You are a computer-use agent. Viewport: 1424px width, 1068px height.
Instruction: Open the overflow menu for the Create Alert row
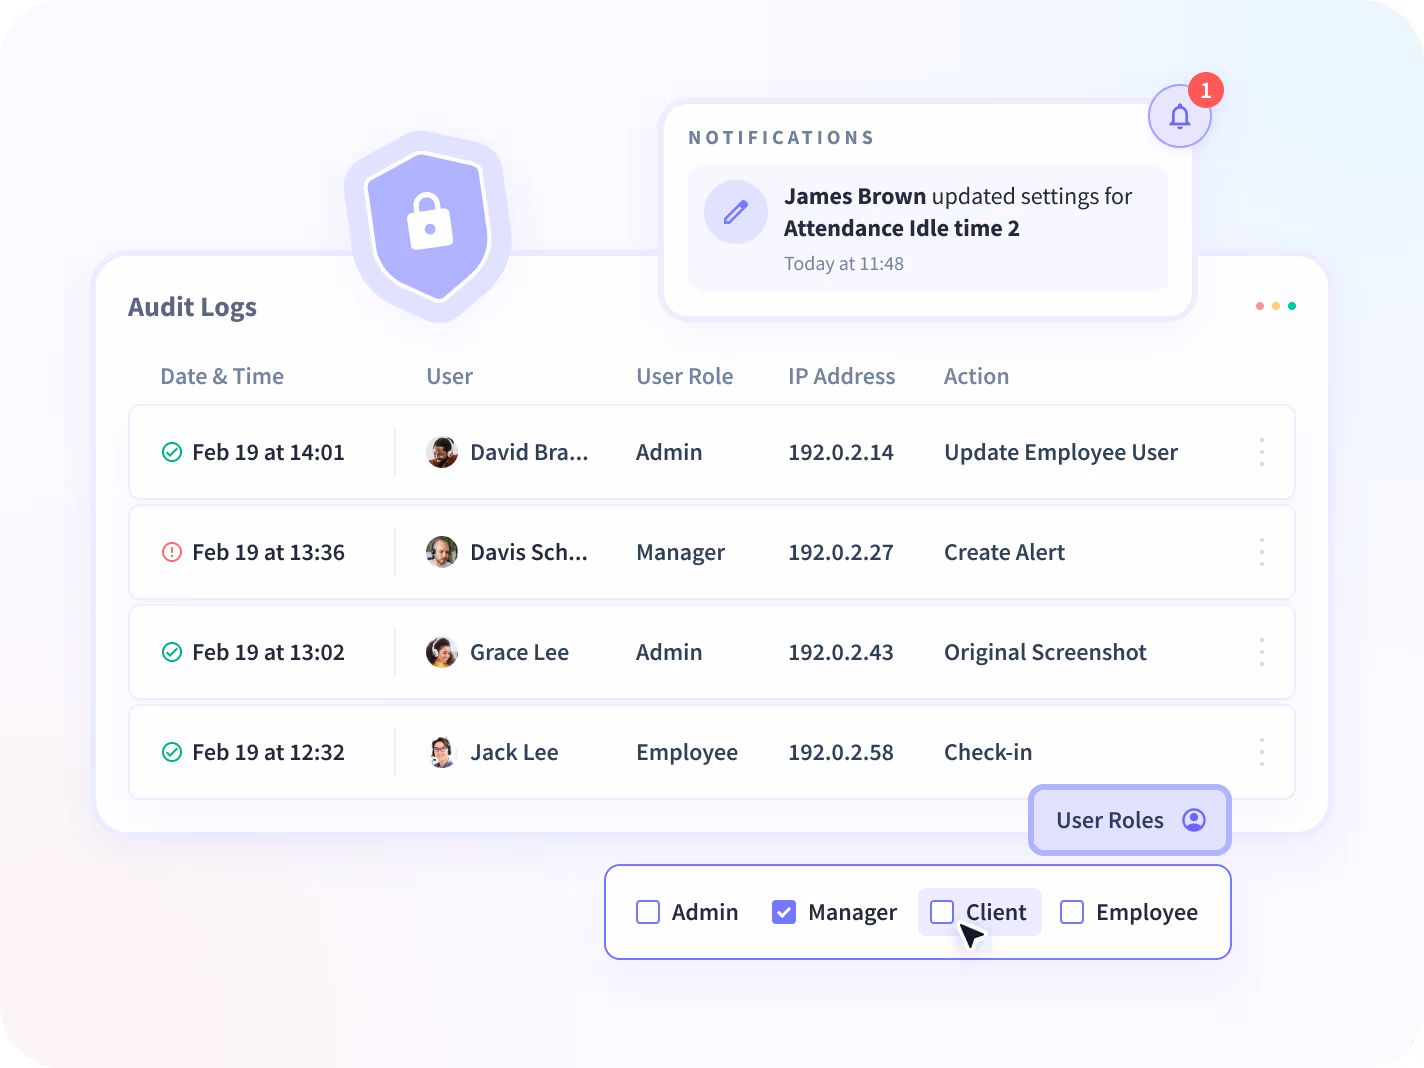tap(1261, 552)
